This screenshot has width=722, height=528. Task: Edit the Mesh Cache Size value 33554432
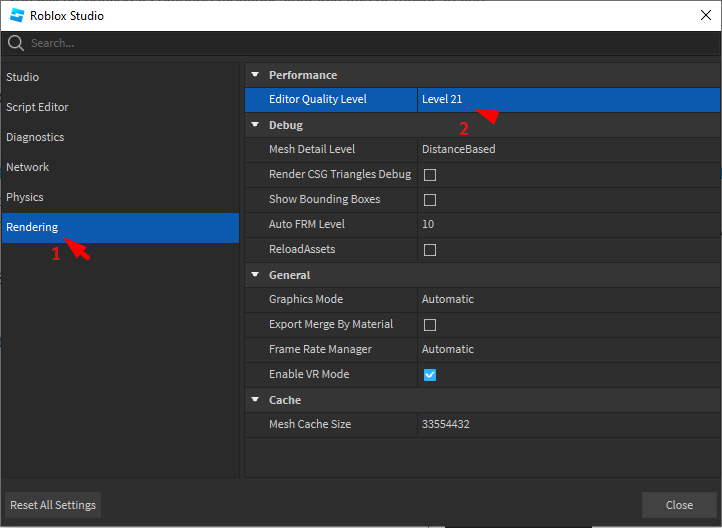pyautogui.click(x=568, y=424)
